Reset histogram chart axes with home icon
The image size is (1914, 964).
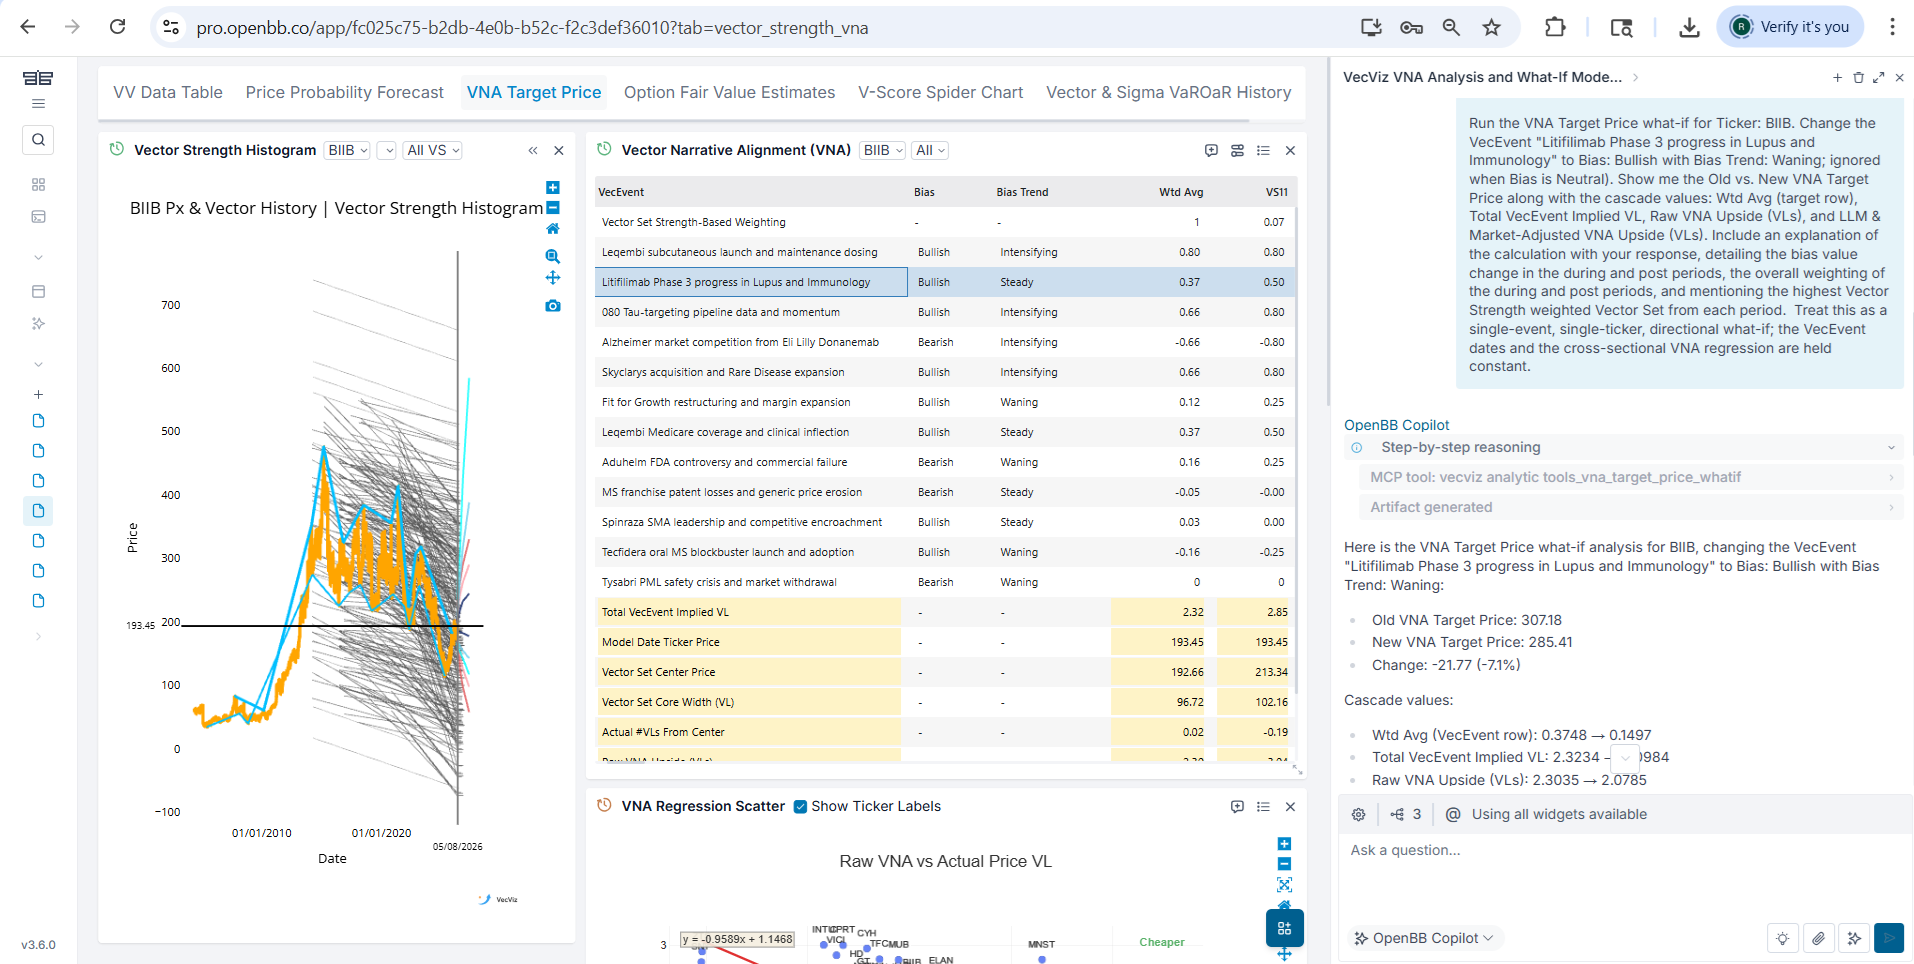tap(553, 229)
